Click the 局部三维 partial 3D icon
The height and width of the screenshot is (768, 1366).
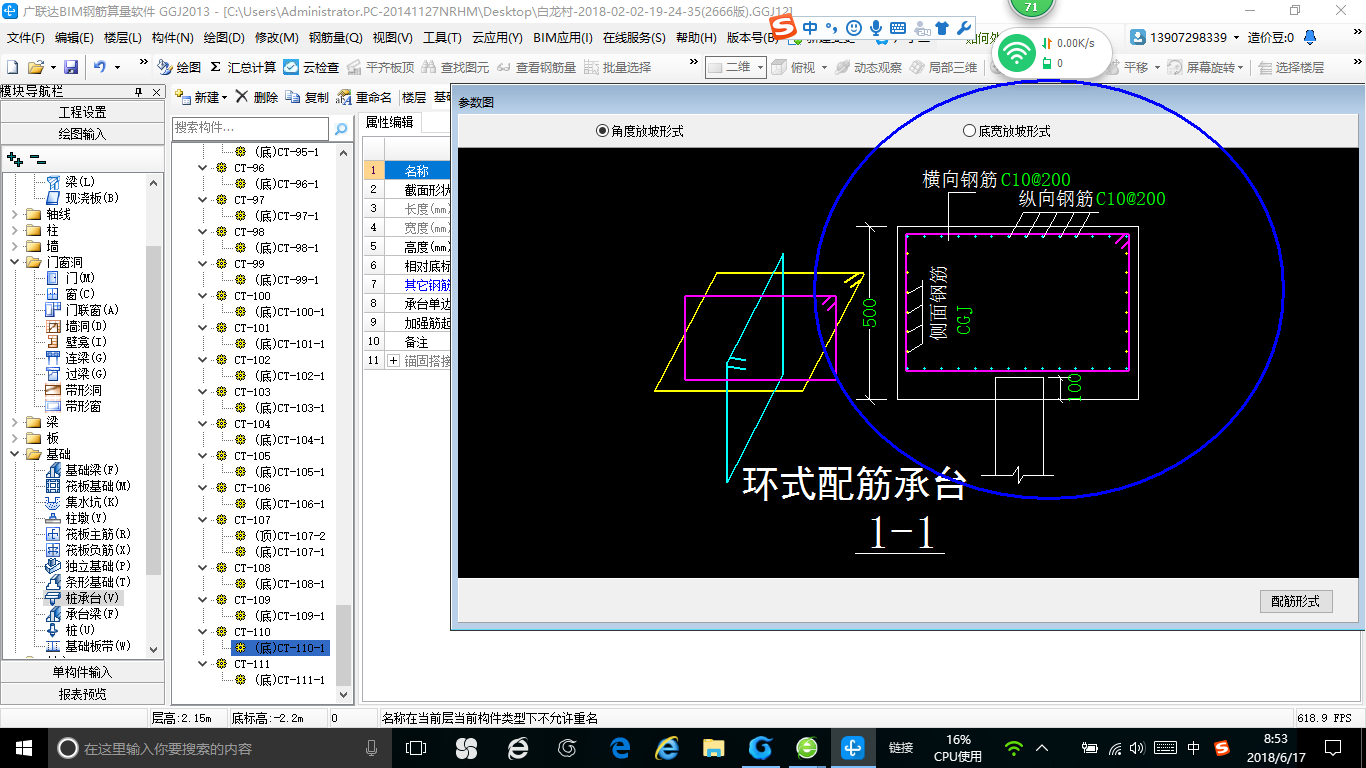coord(943,67)
